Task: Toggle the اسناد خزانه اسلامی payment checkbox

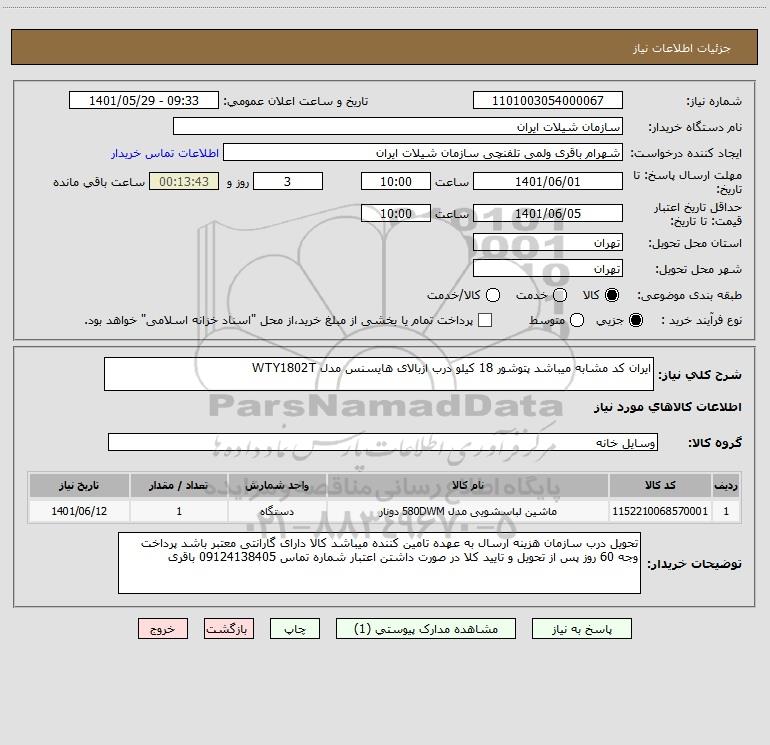Action: click(485, 320)
